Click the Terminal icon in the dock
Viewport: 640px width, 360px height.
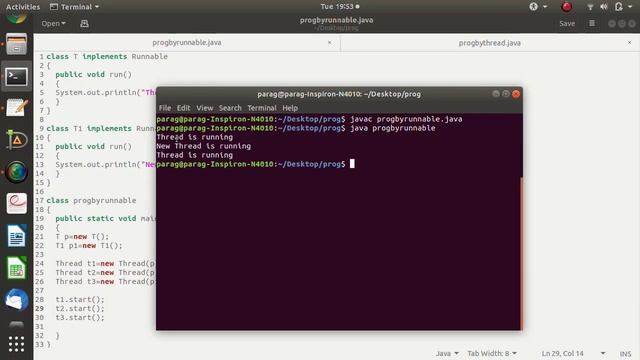pyautogui.click(x=16, y=76)
